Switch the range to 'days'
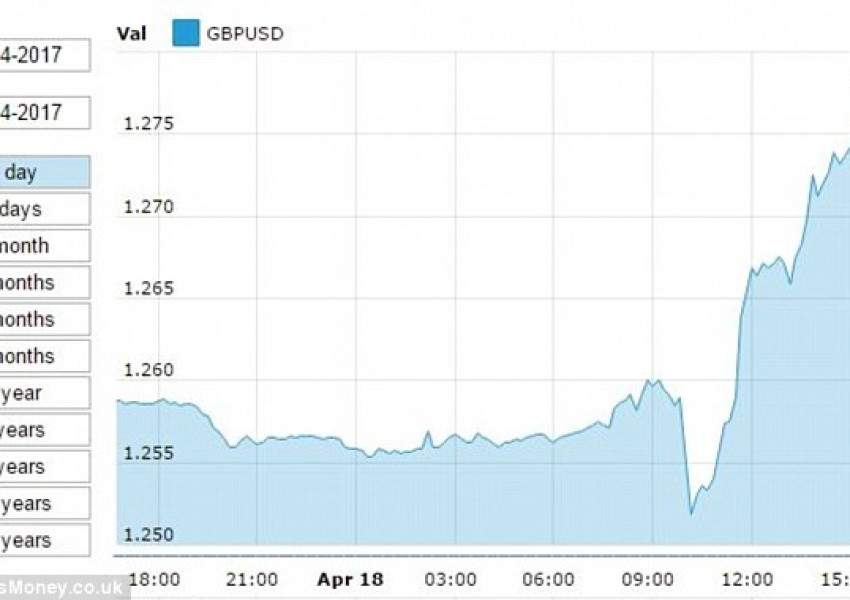This screenshot has width=850, height=600. [x=44, y=209]
